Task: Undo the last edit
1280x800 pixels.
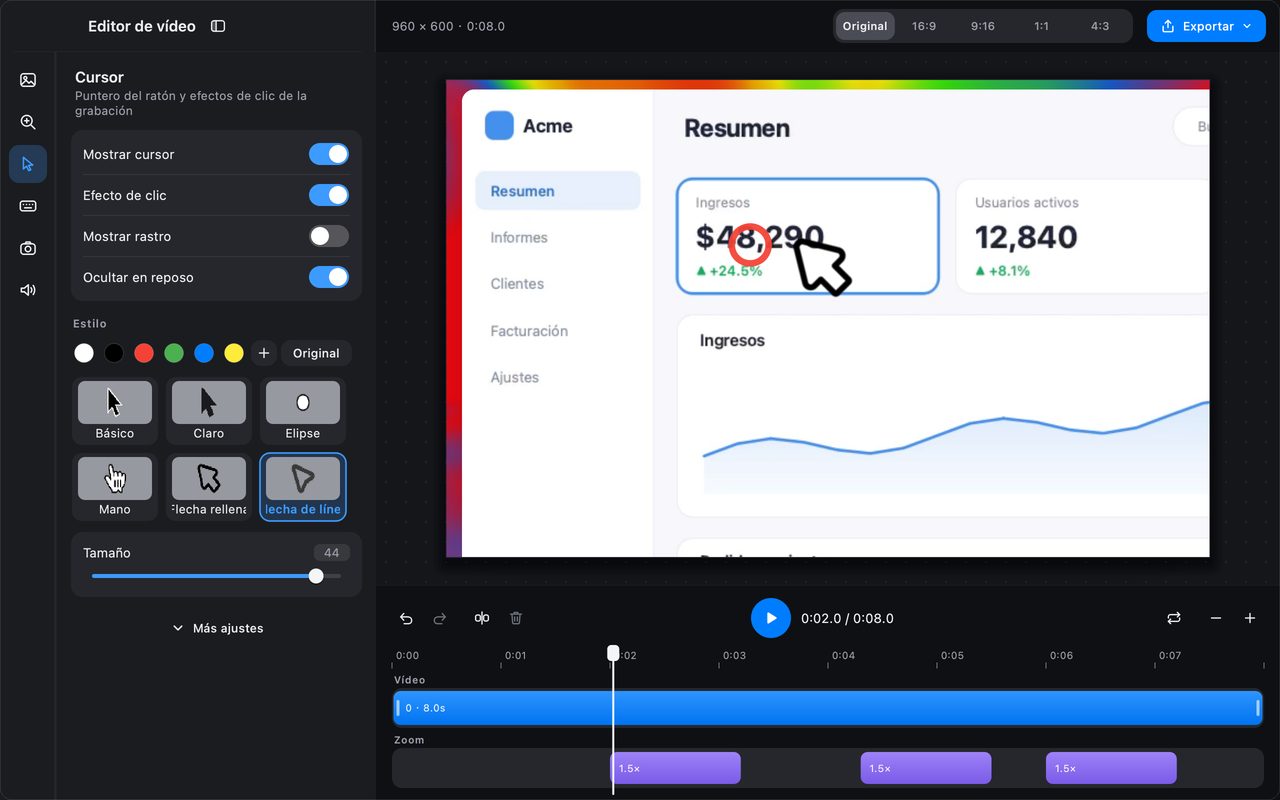Action: 406,618
